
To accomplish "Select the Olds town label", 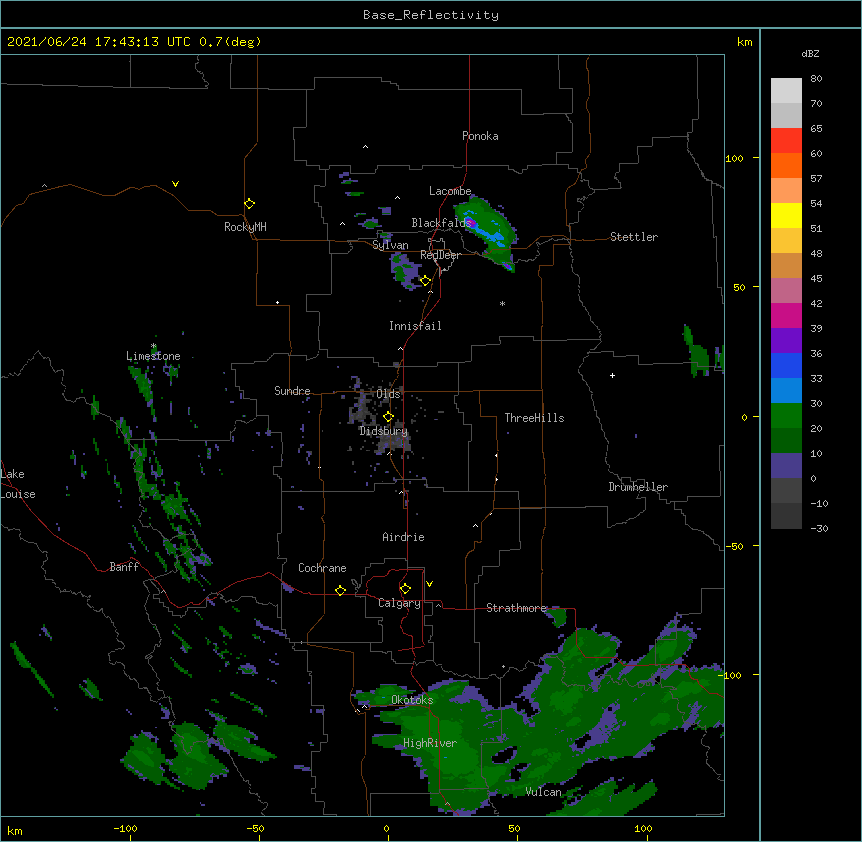I will [388, 394].
